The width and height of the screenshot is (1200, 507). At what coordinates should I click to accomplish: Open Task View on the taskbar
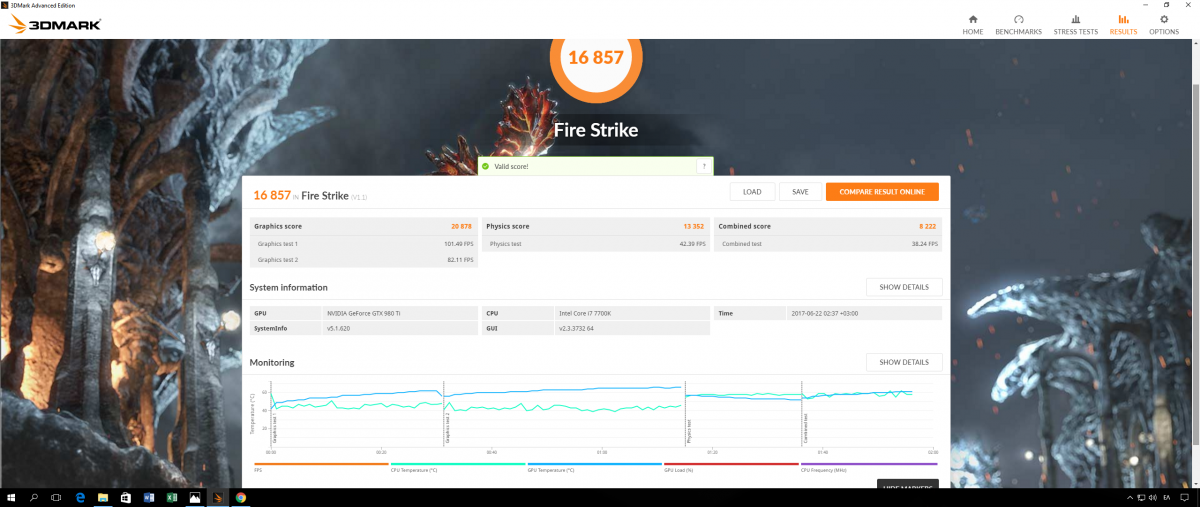tap(57, 497)
